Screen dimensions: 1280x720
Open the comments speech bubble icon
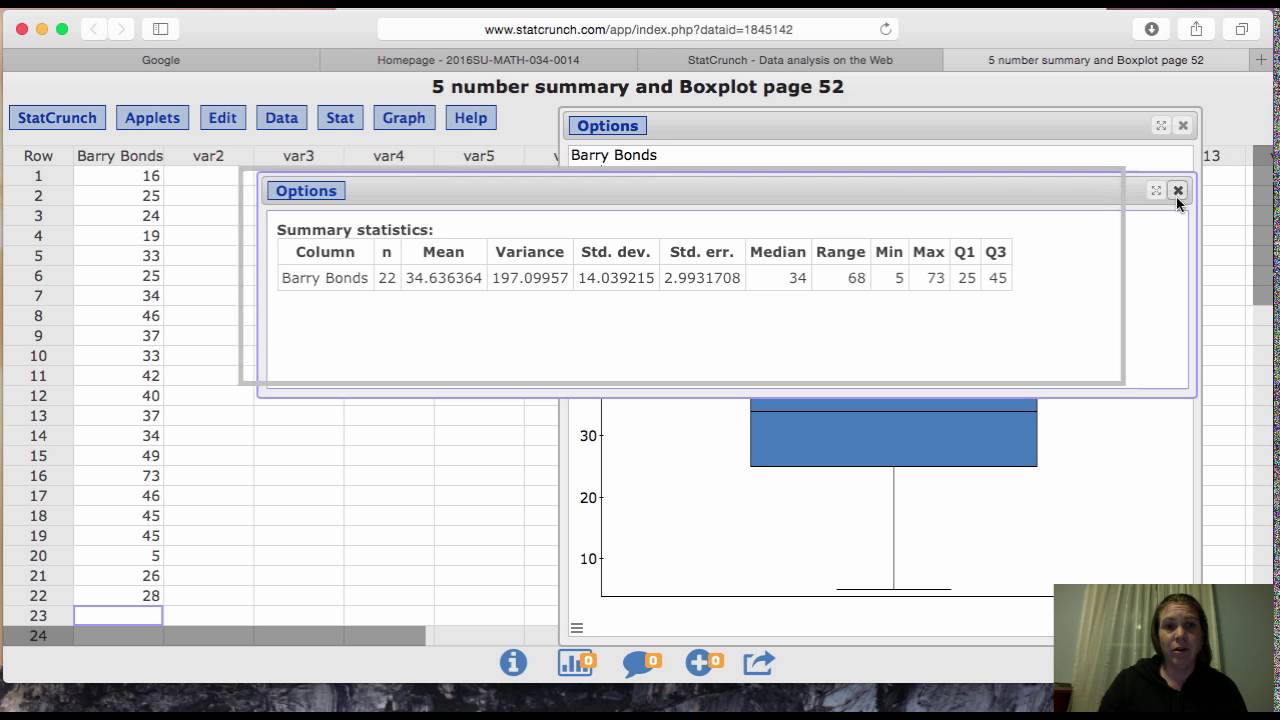(641, 663)
